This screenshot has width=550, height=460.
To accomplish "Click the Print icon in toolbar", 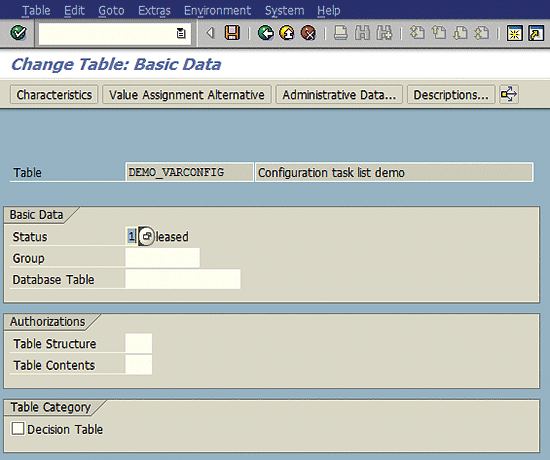I will [x=340, y=33].
